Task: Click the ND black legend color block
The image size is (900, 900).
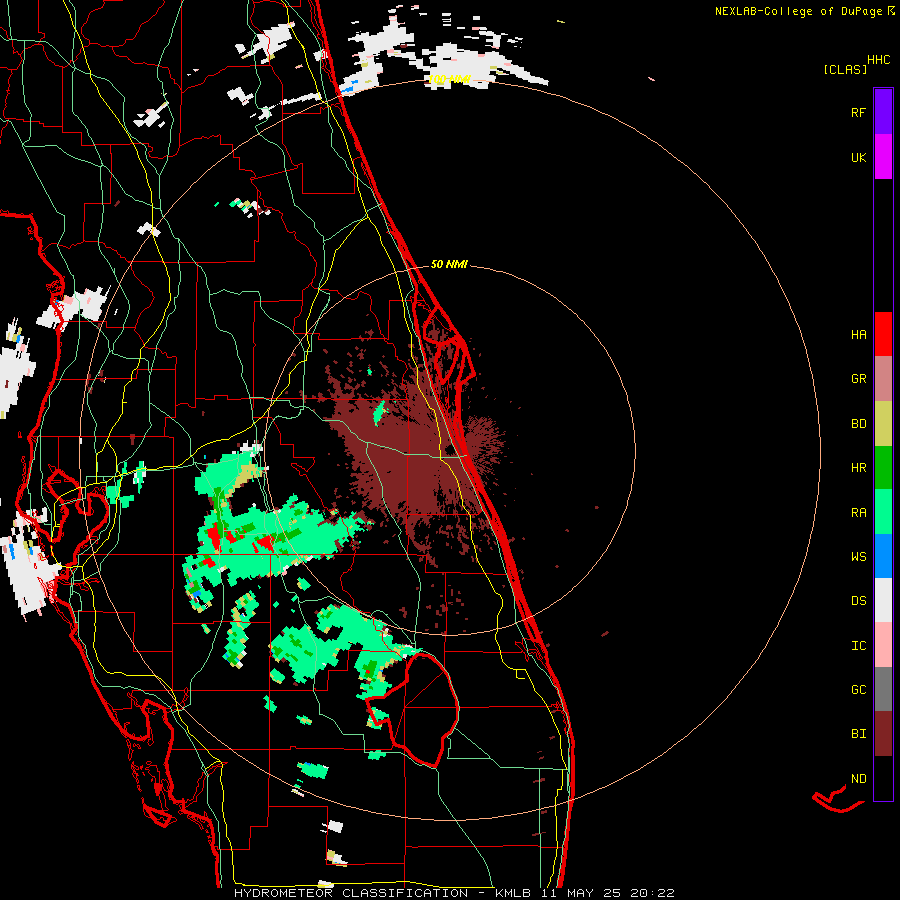Action: click(x=883, y=778)
